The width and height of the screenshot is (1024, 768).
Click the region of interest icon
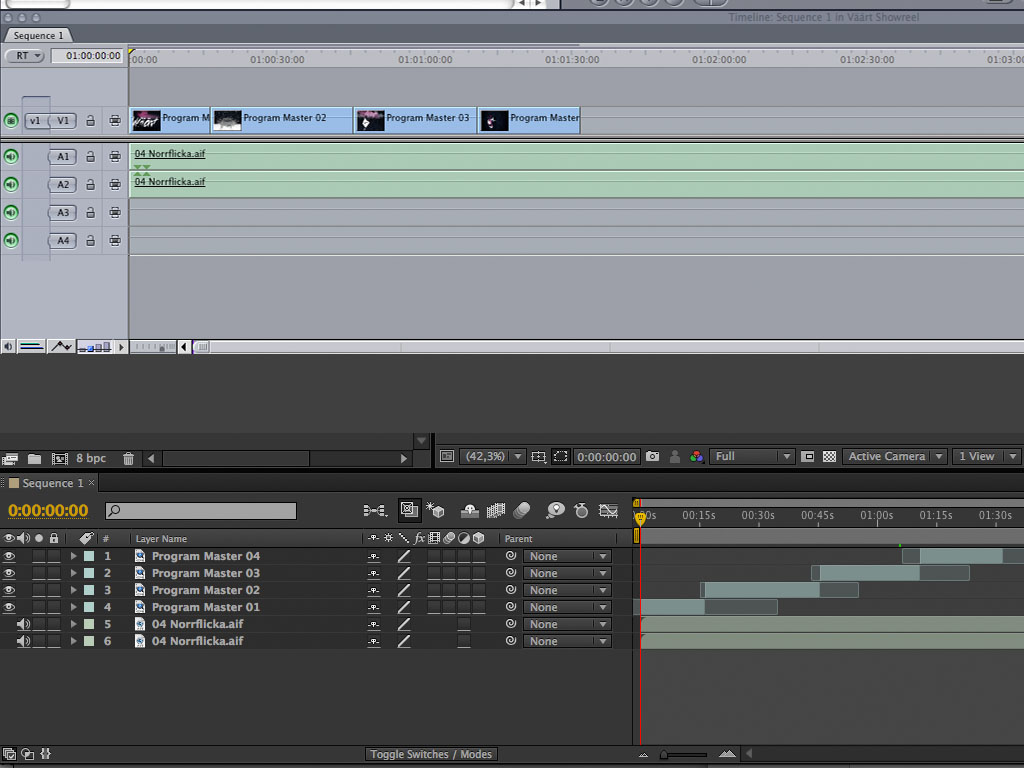tap(560, 457)
